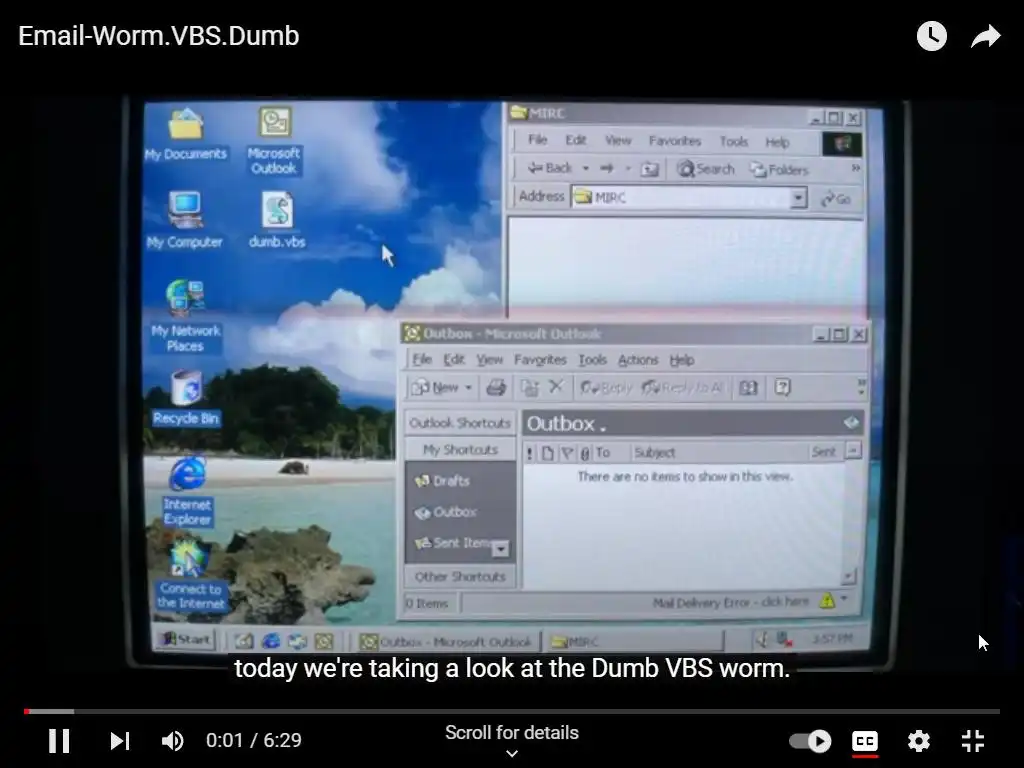Click the Outlook bar down arrow
This screenshot has width=1024, height=768.
tap(500, 549)
